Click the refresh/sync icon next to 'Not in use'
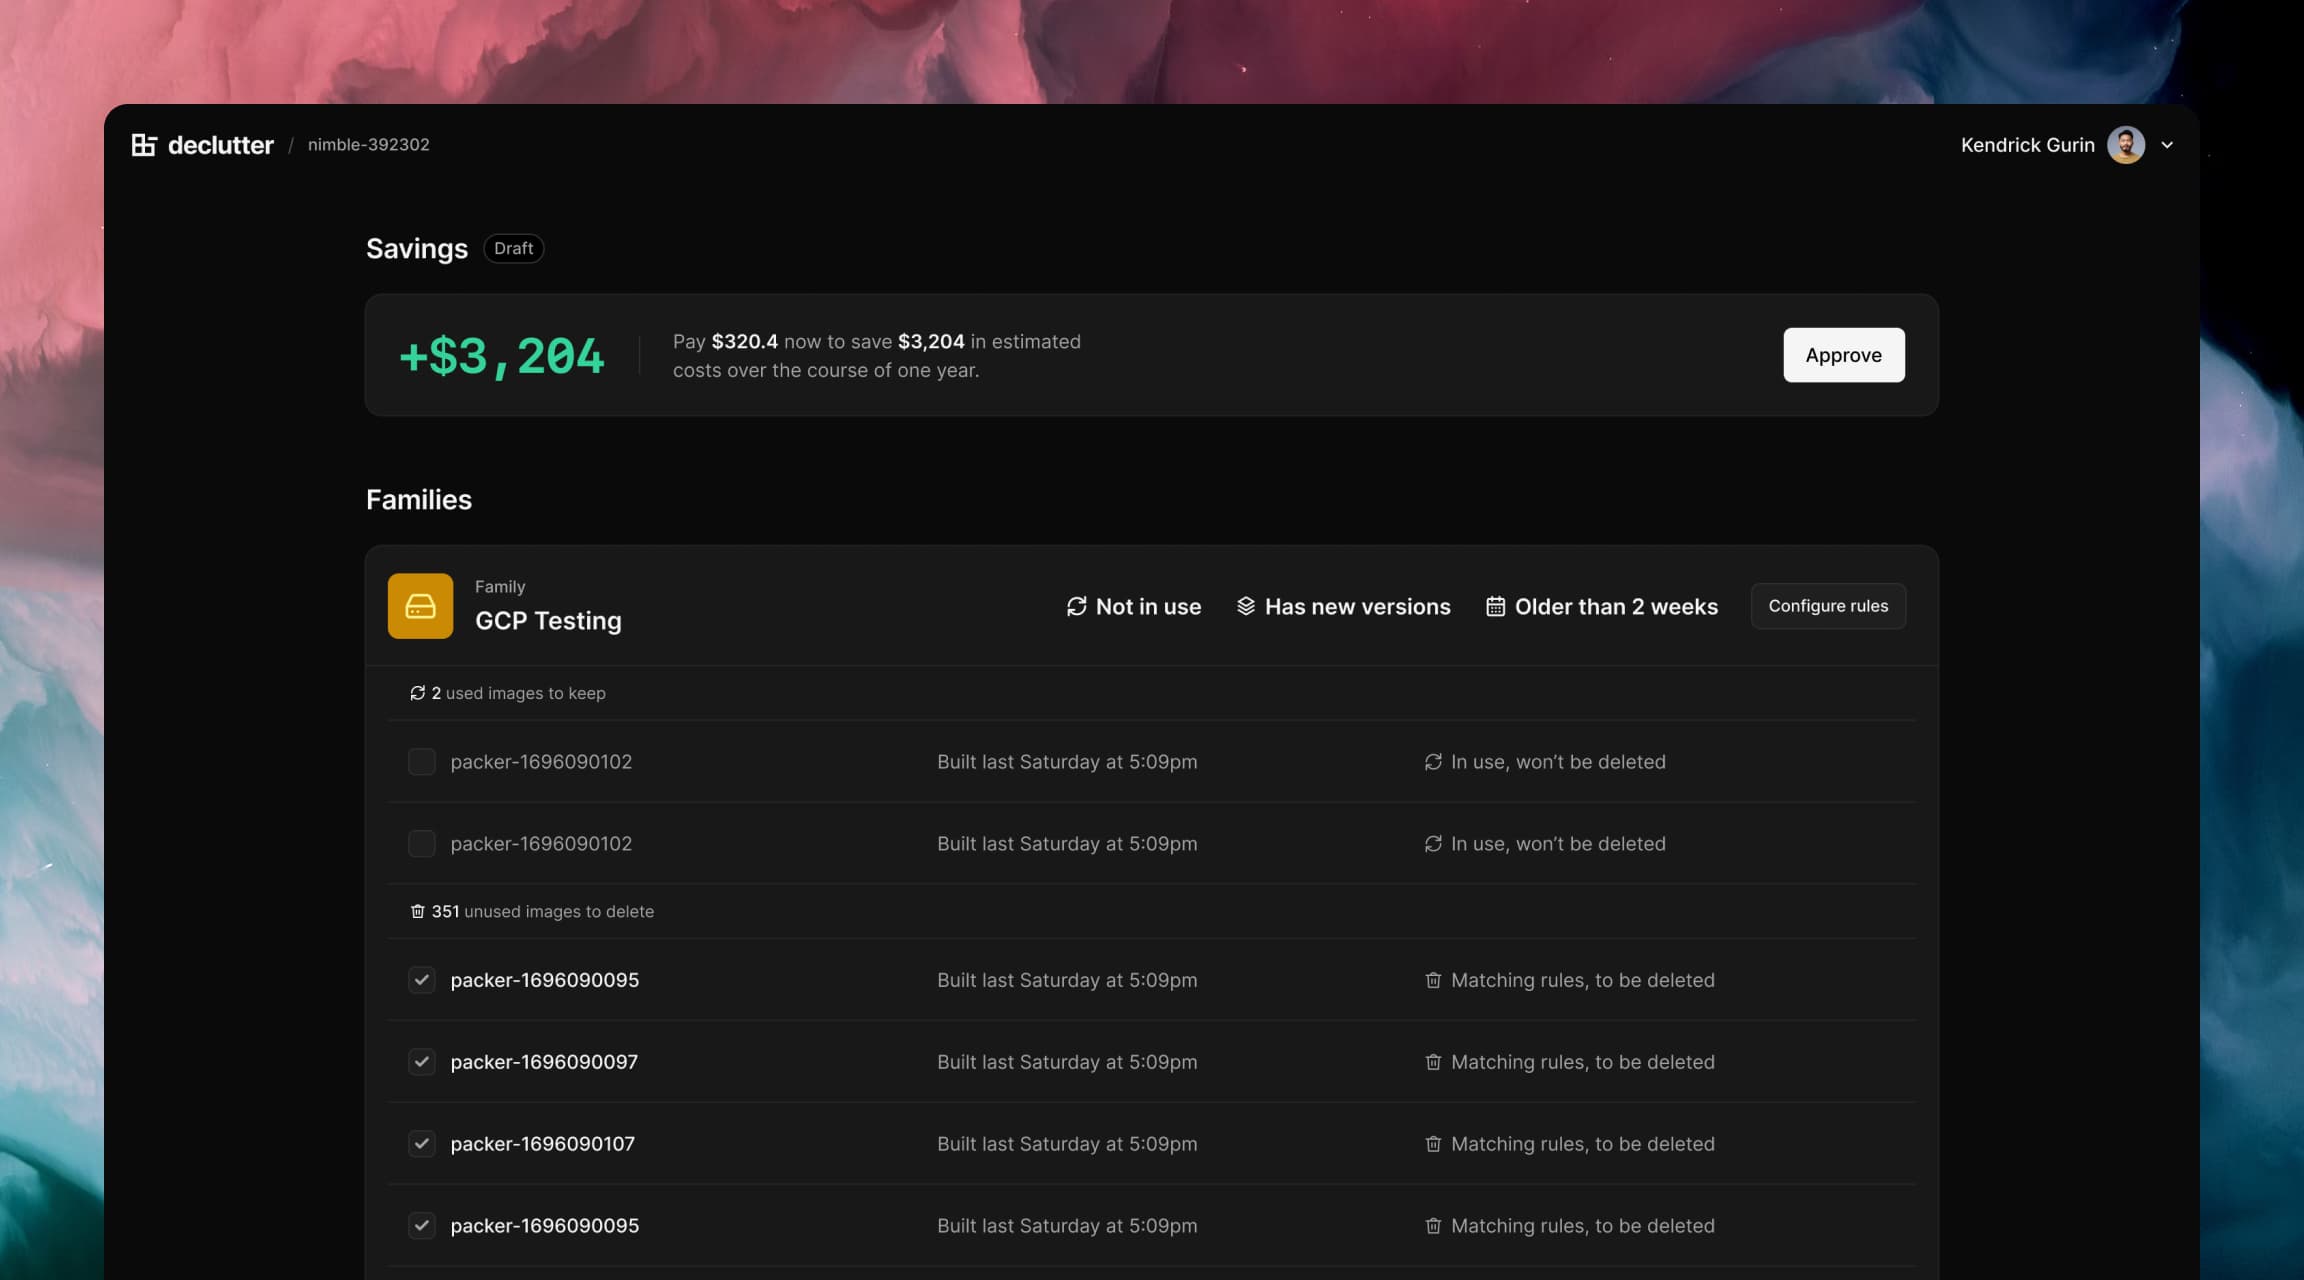The width and height of the screenshot is (2304, 1280). point(1075,605)
